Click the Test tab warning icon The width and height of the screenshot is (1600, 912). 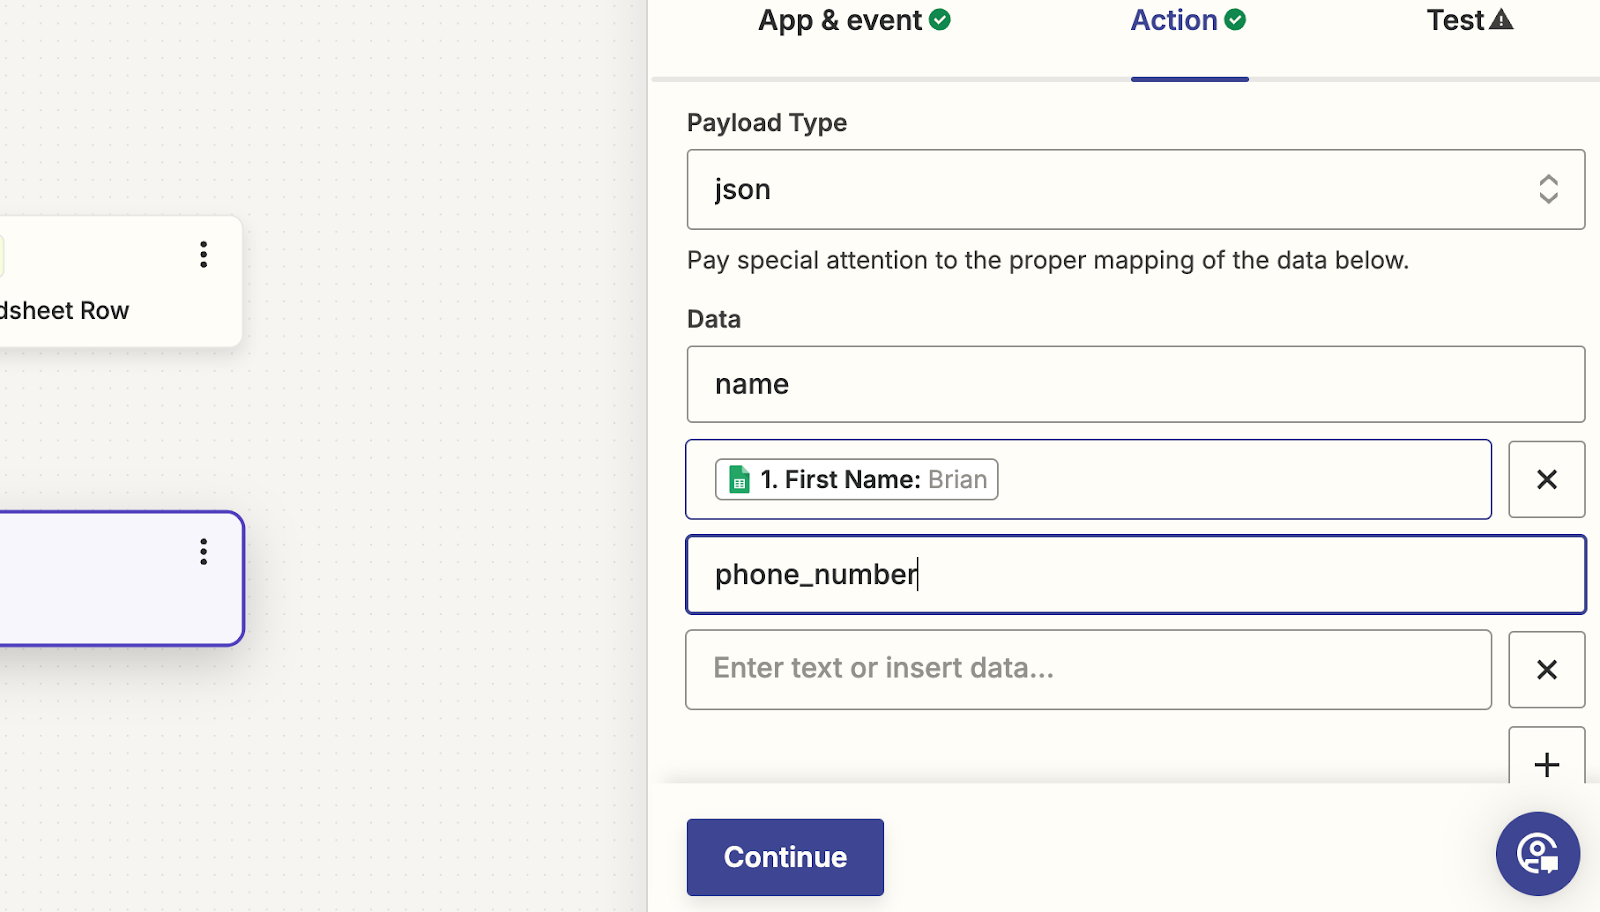pos(1501,20)
